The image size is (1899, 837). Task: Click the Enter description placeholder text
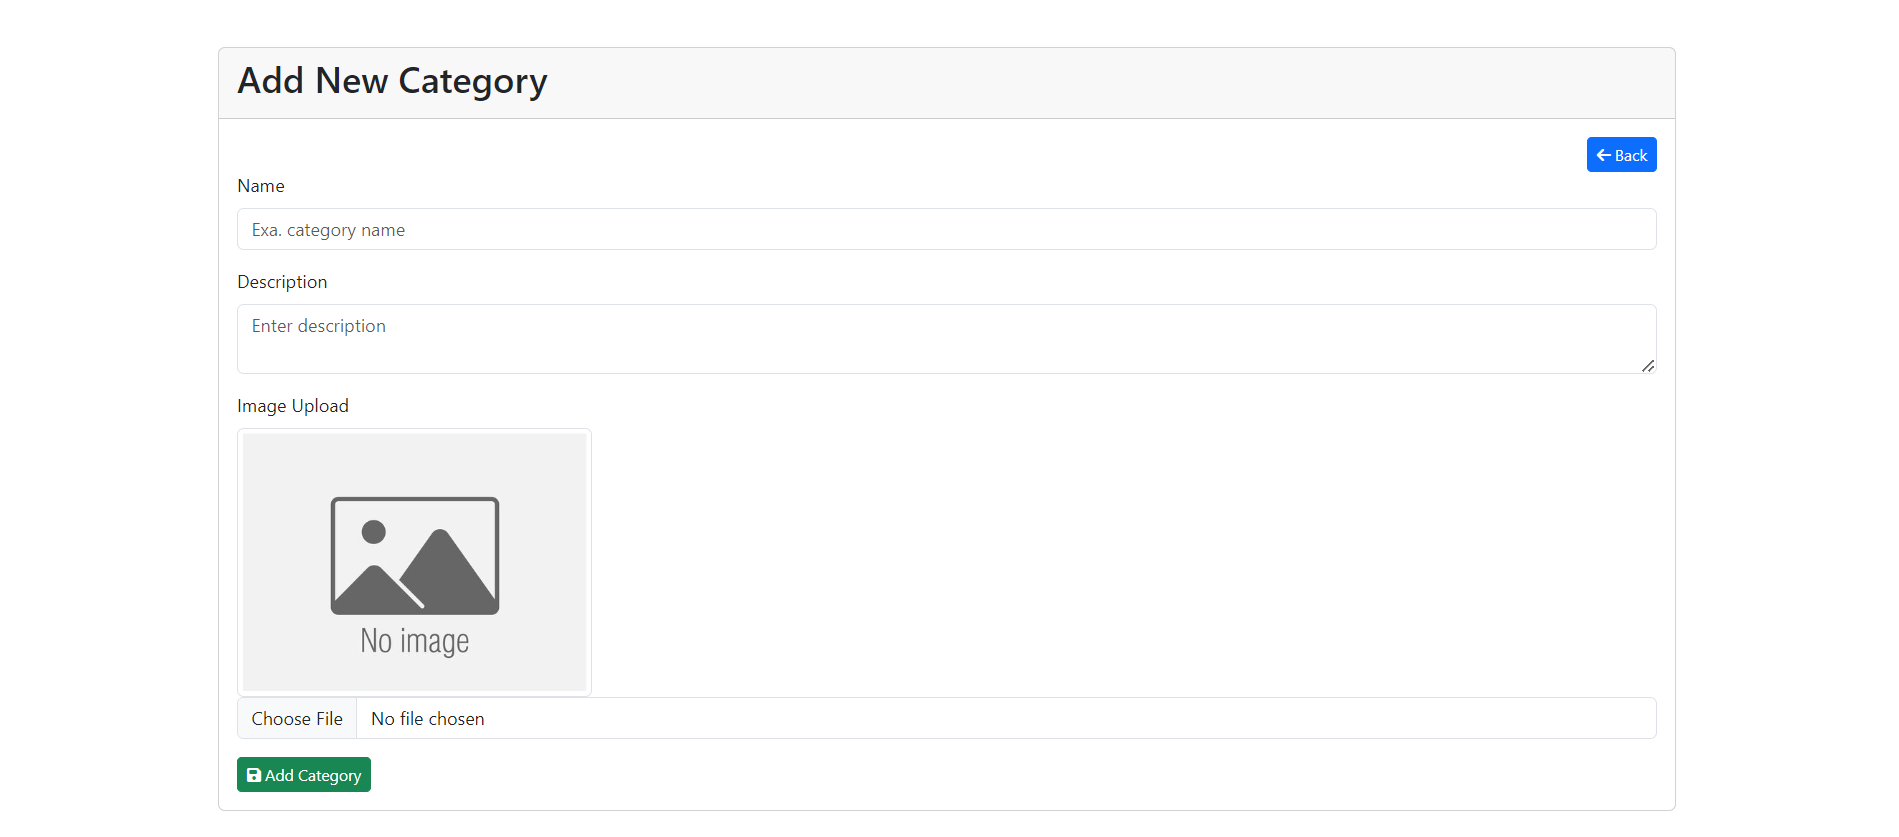pos(318,325)
